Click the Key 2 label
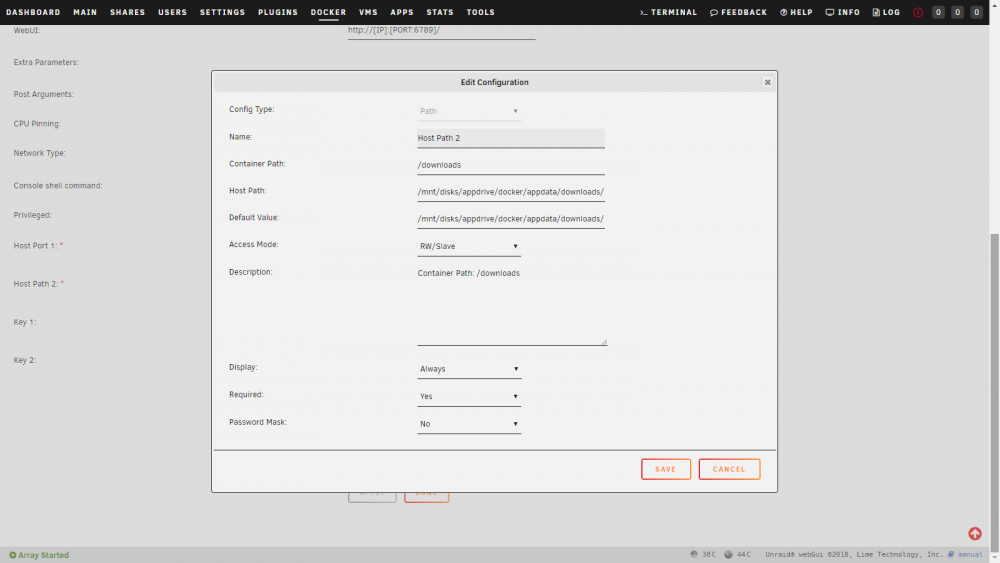1000x563 pixels. coord(25,360)
